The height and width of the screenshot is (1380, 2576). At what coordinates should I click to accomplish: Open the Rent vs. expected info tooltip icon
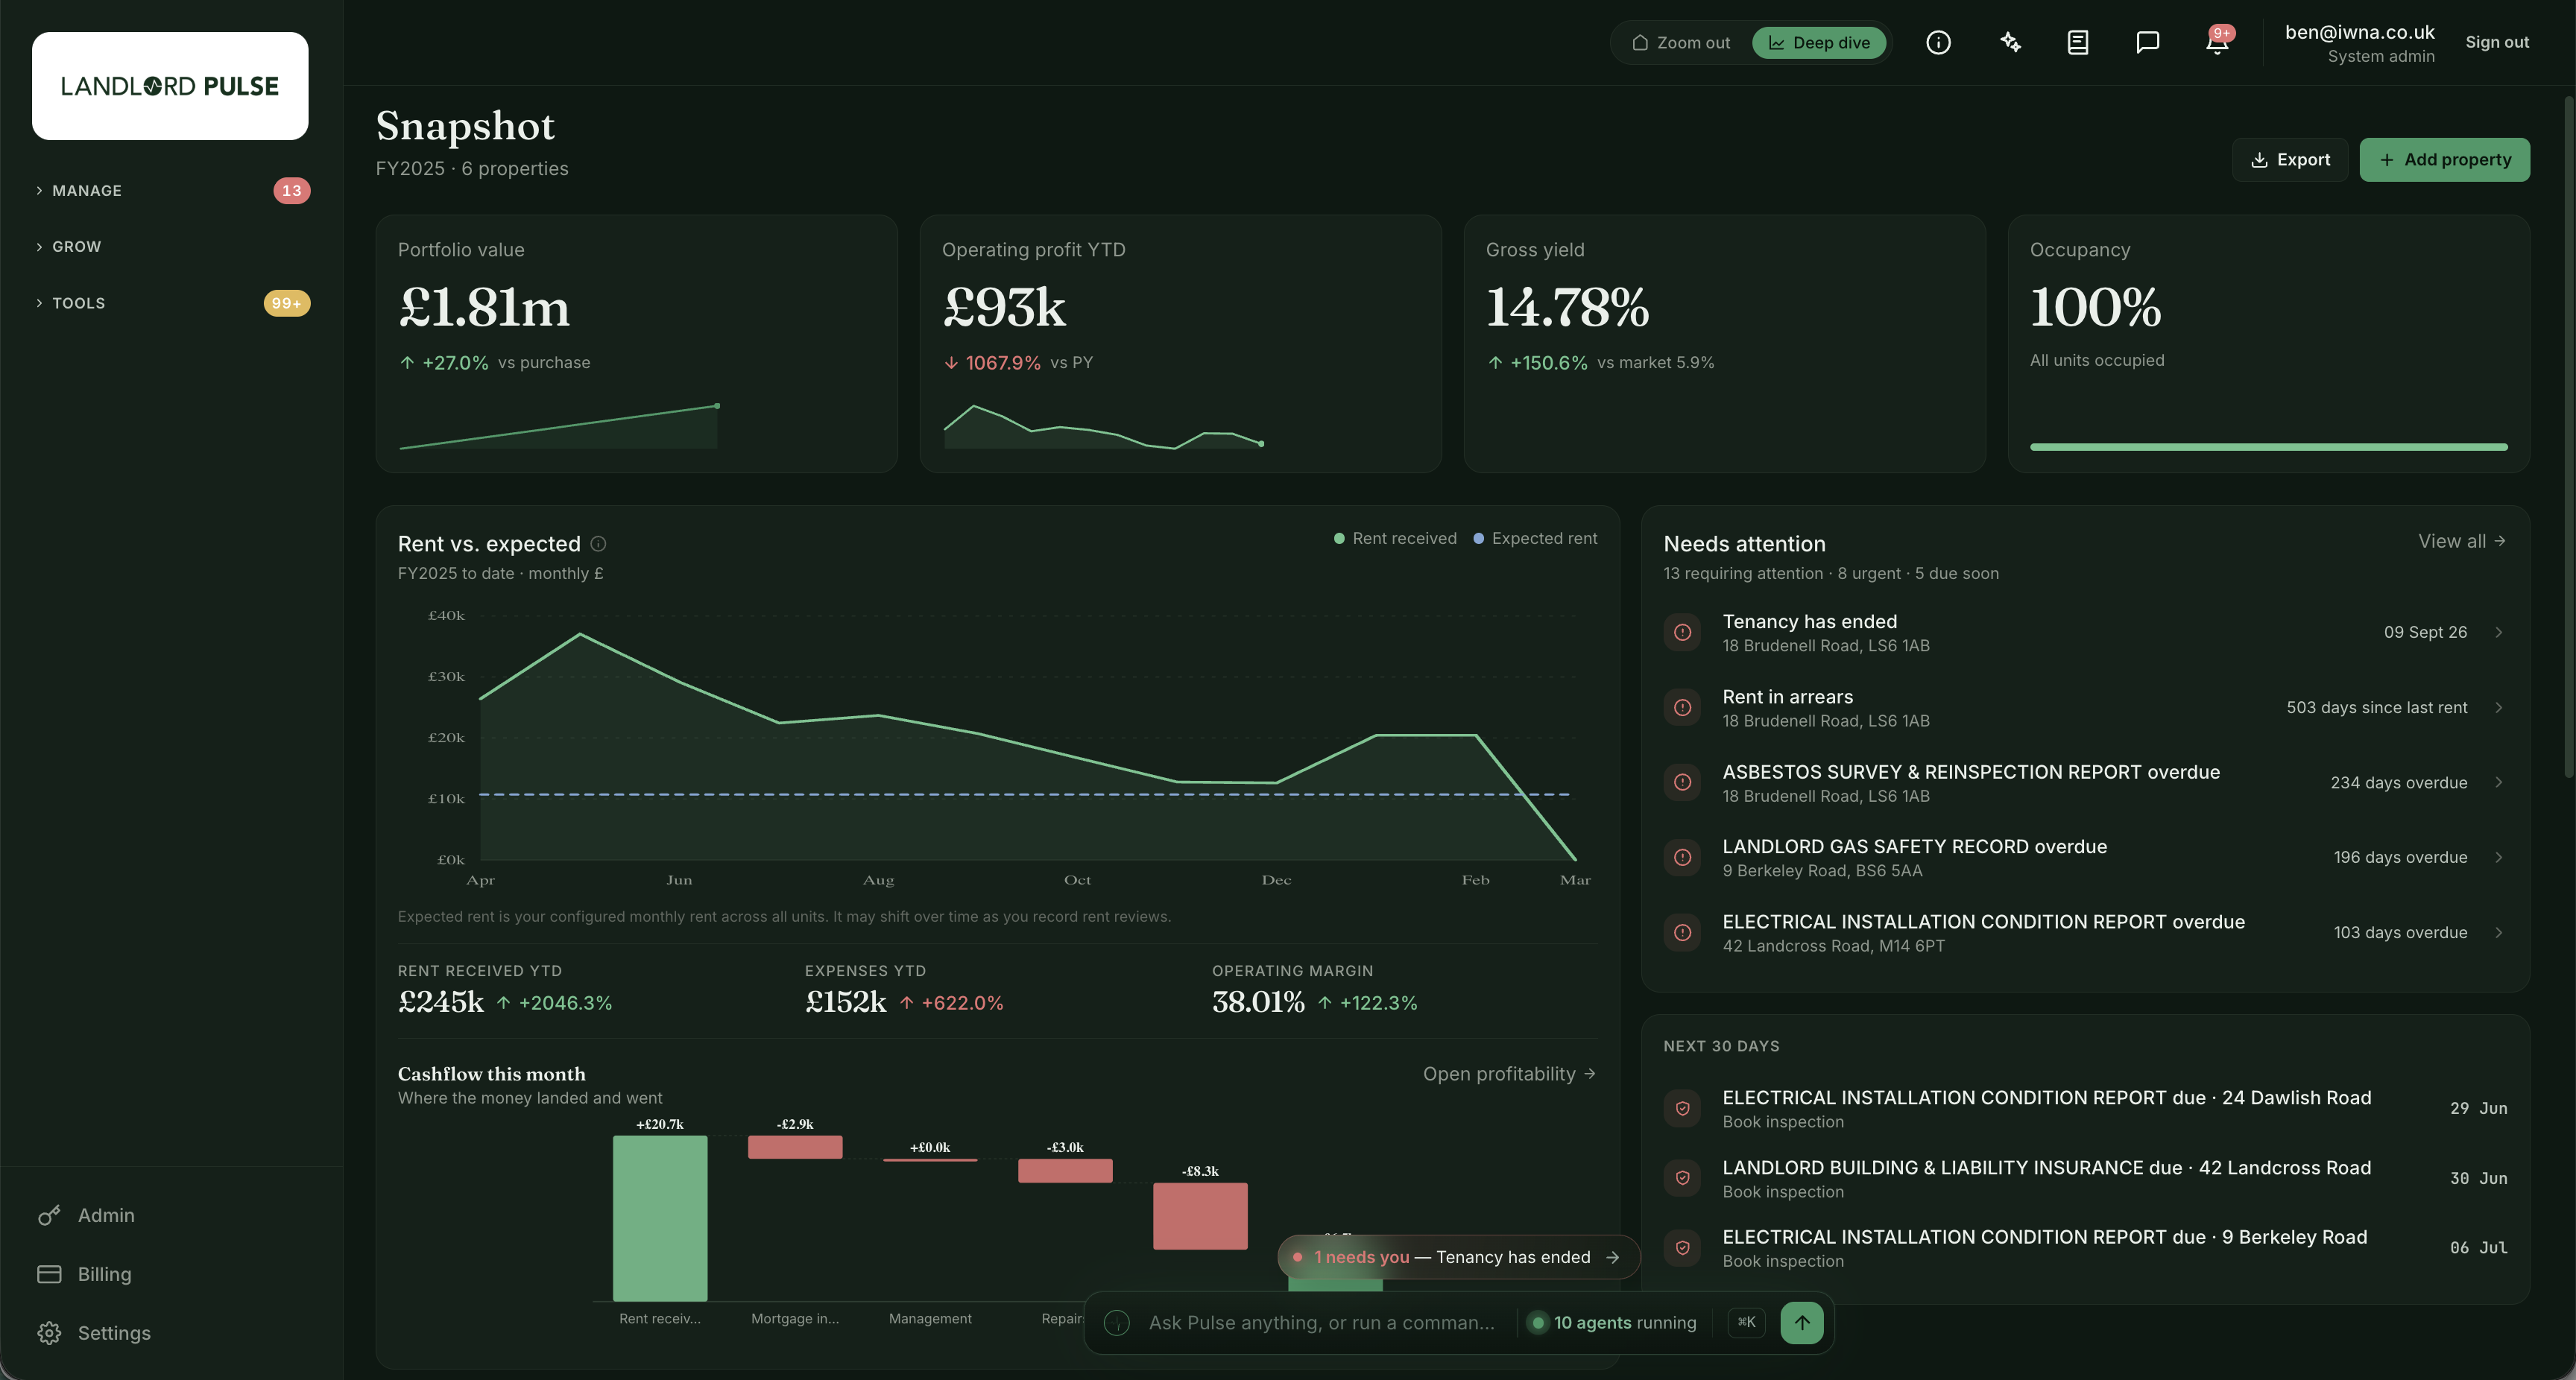tap(598, 544)
